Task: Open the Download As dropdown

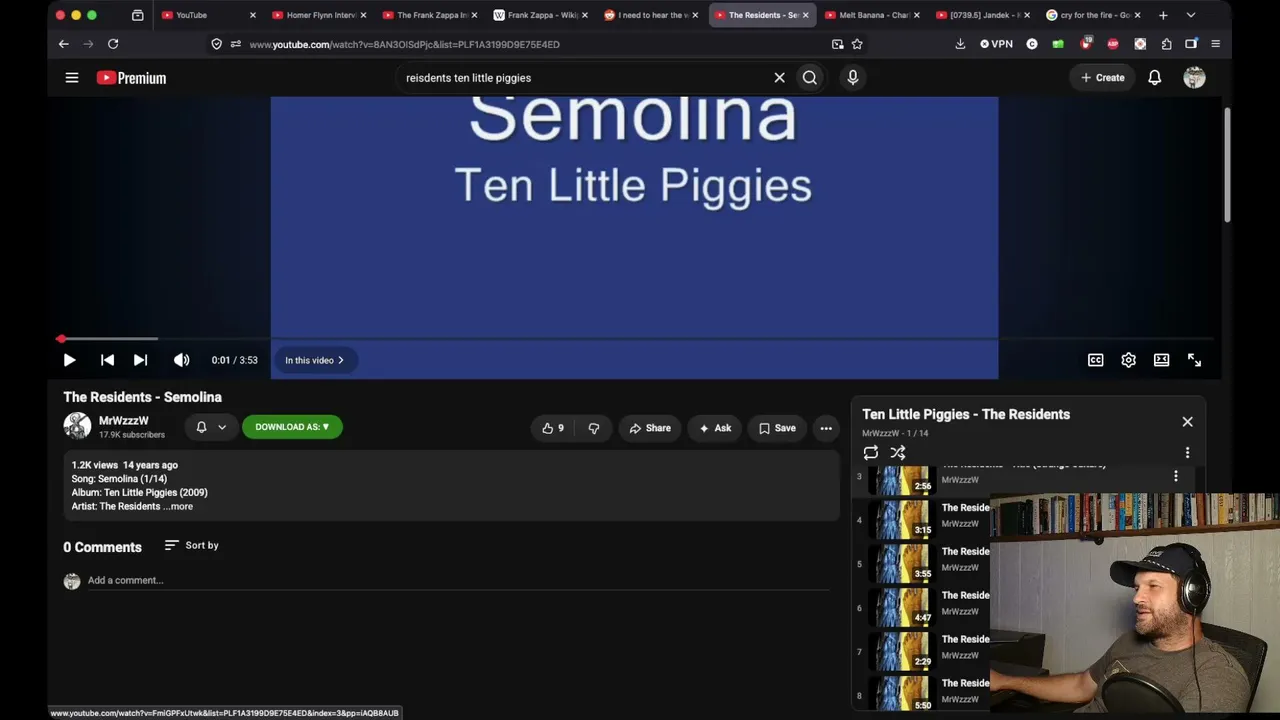Action: click(x=292, y=427)
